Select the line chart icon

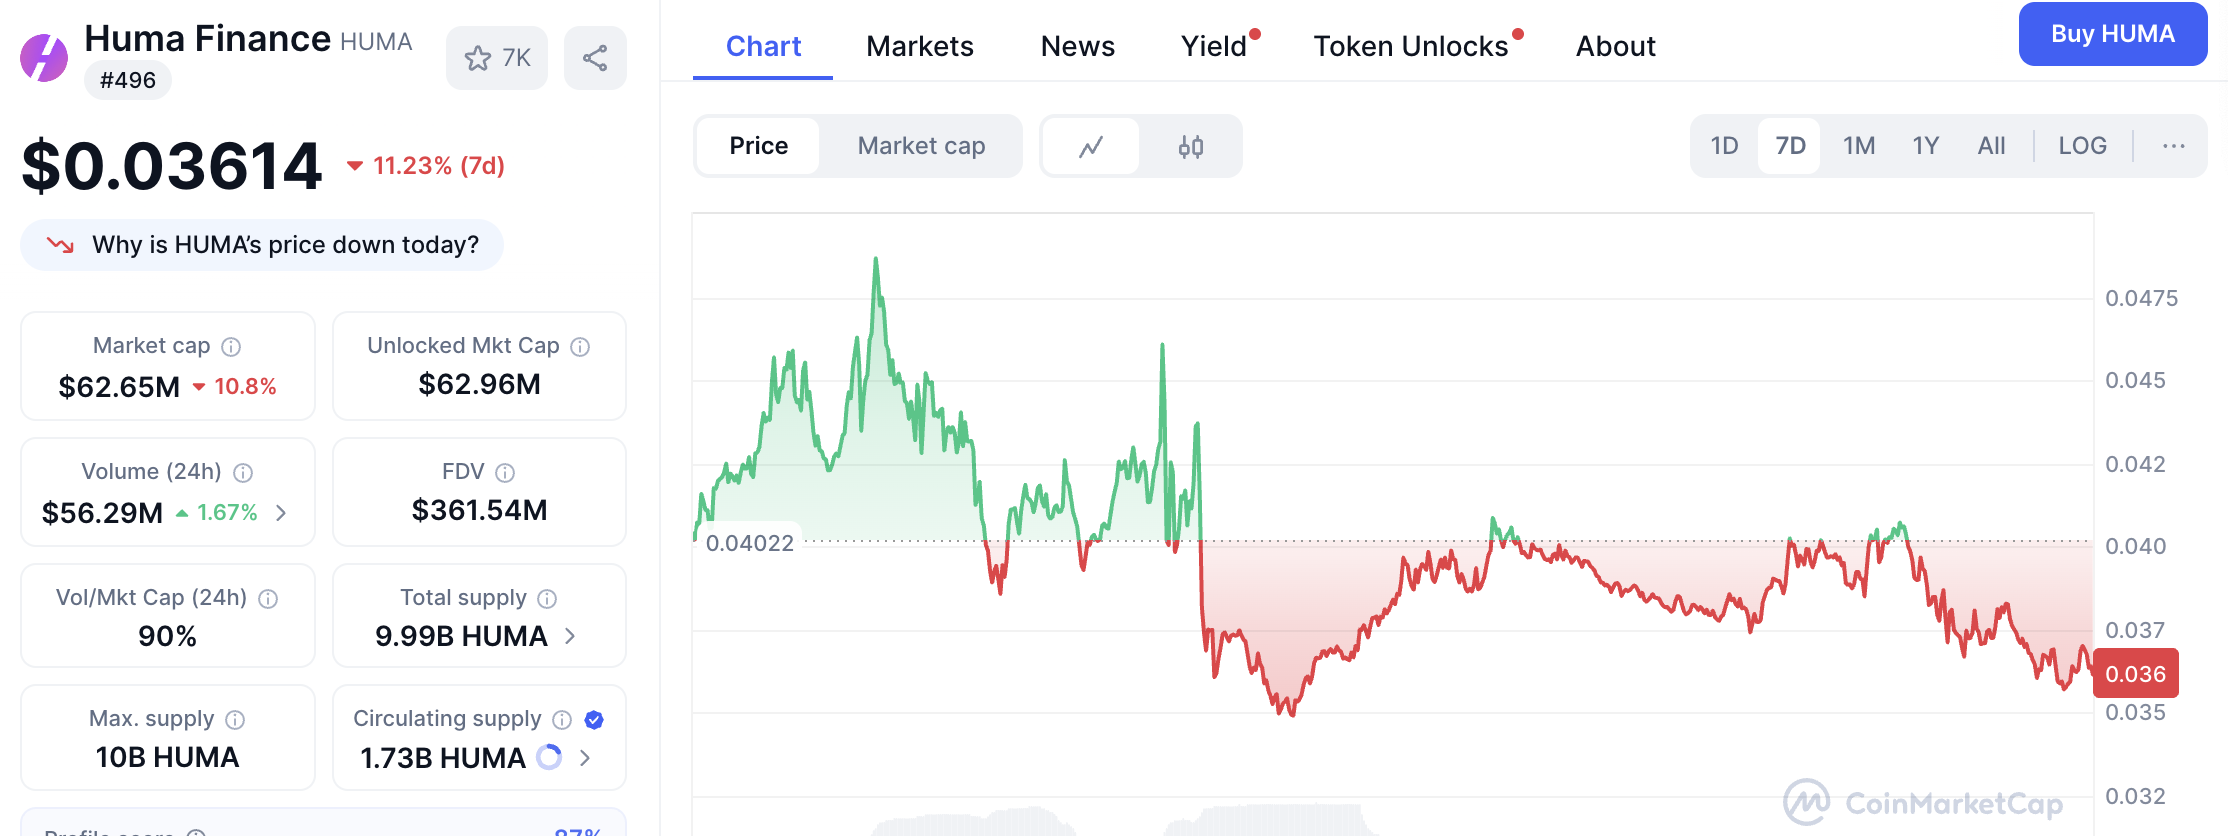click(1090, 145)
